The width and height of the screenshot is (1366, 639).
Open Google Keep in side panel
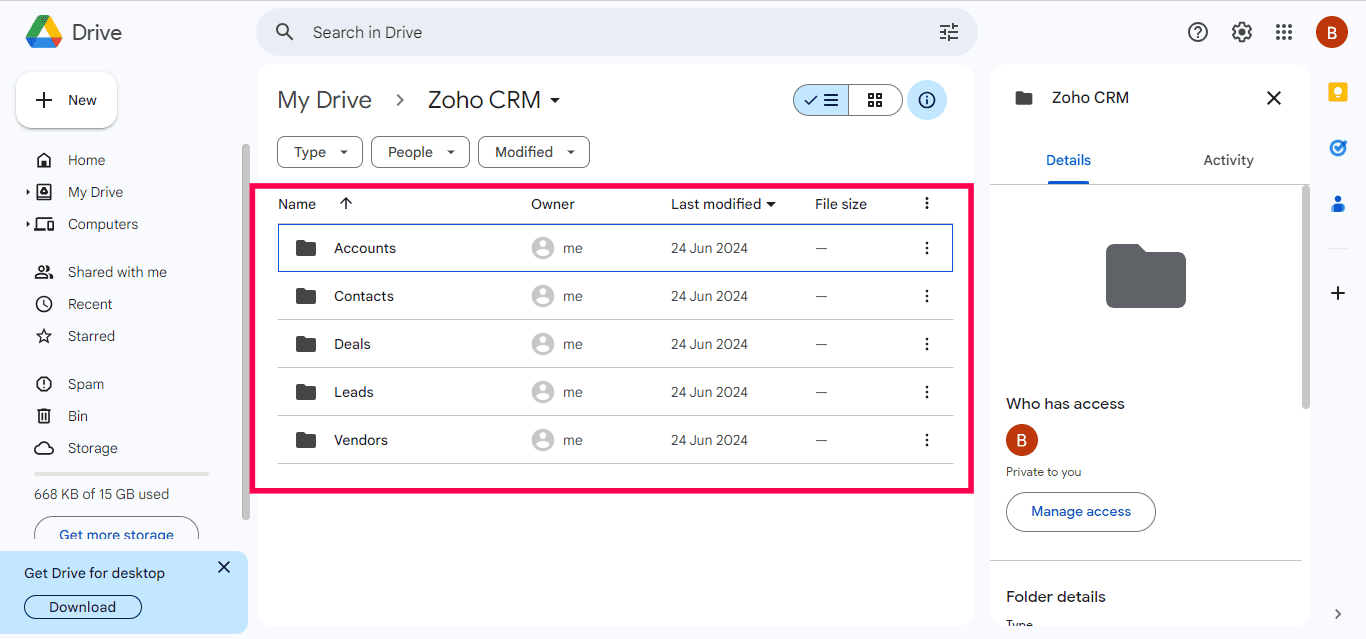(x=1338, y=92)
